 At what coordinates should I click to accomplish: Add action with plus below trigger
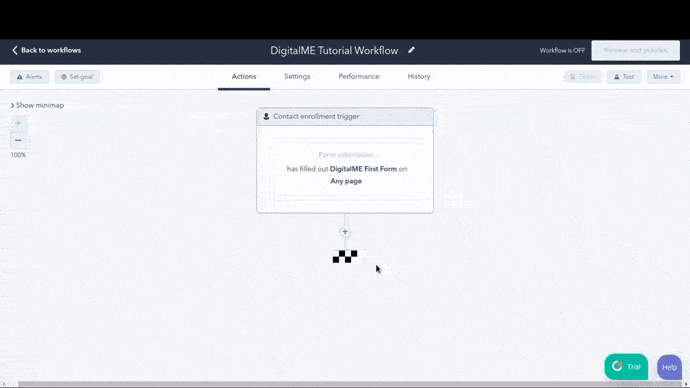345,231
